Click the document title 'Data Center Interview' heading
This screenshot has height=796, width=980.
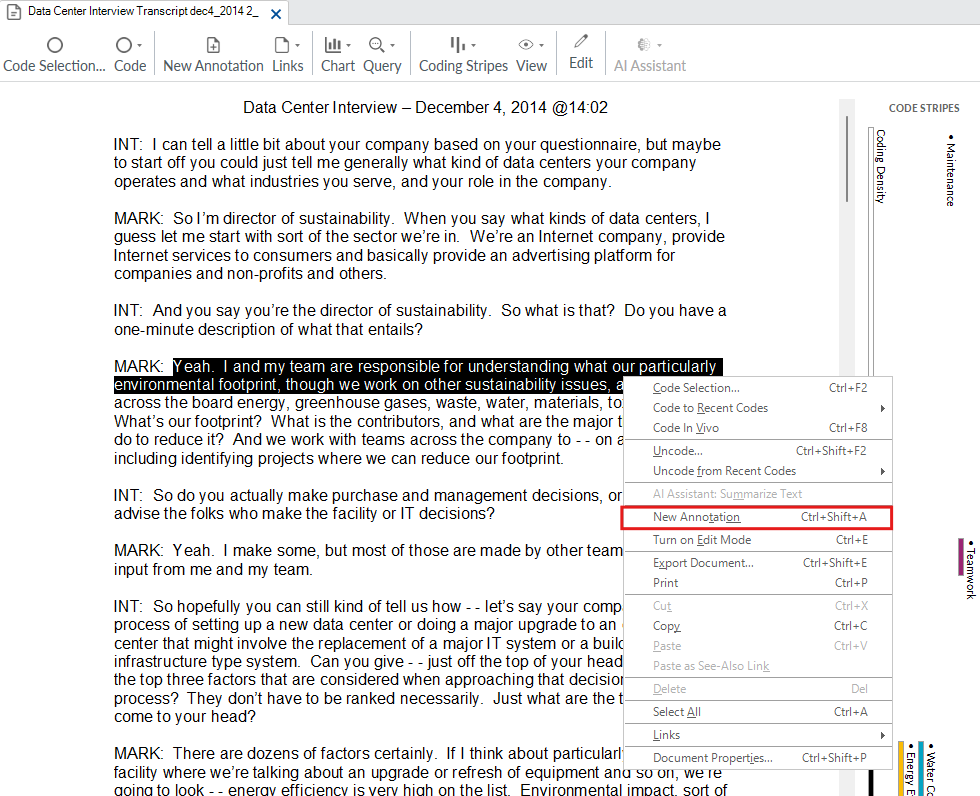(425, 107)
